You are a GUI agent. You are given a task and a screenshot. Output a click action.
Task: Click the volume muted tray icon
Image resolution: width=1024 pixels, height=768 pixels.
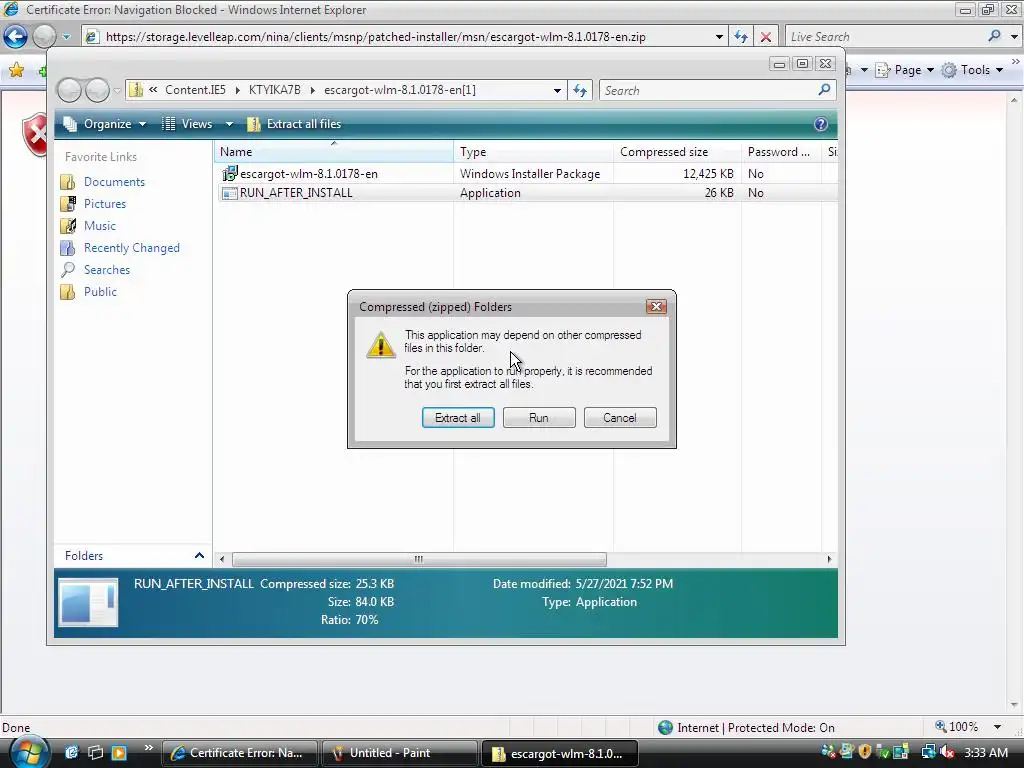point(947,753)
